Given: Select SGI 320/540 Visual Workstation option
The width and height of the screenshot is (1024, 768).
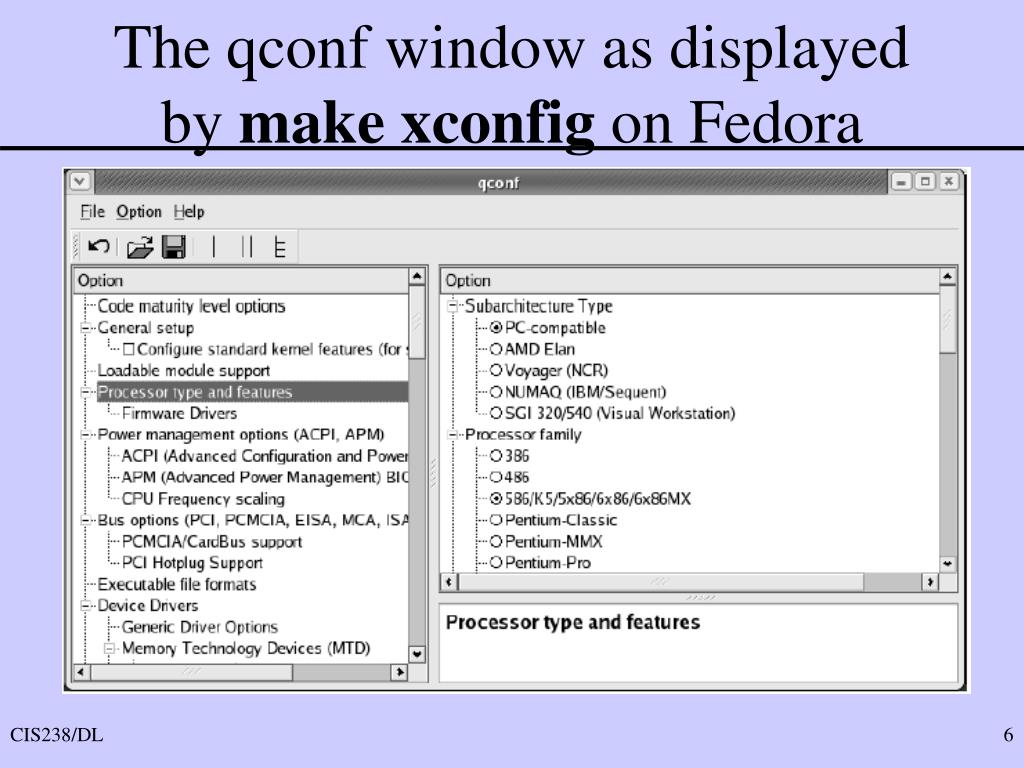Looking at the screenshot, I should click(496, 413).
